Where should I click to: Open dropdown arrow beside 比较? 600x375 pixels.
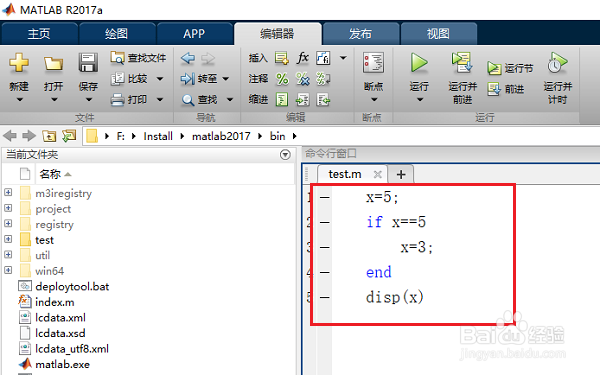tap(160, 79)
